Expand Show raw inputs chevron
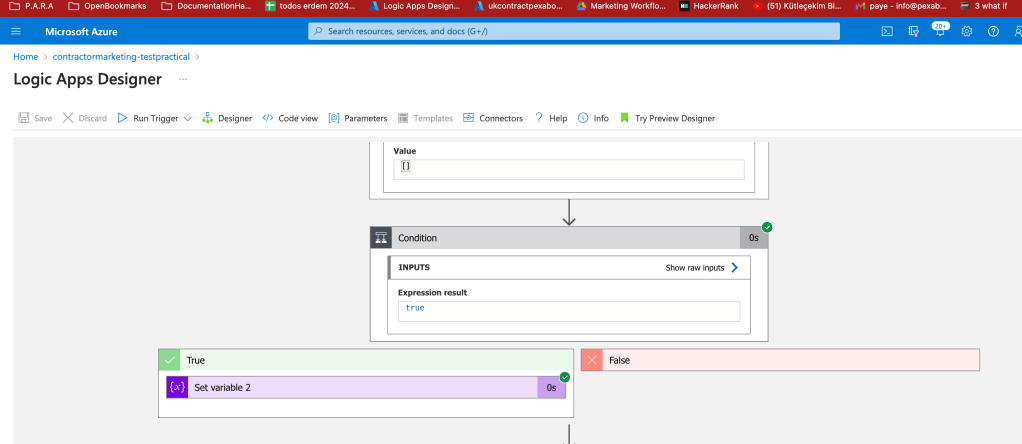The image size is (1022, 444). point(735,267)
